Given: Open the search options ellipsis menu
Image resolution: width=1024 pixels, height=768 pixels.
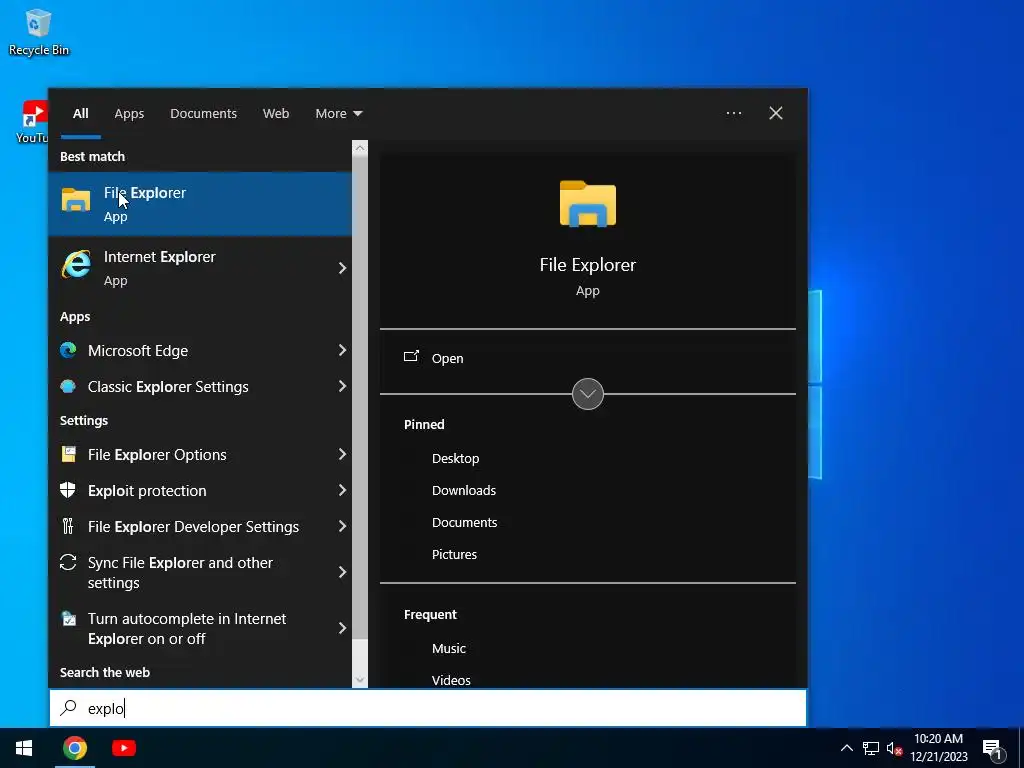Looking at the screenshot, I should point(734,113).
